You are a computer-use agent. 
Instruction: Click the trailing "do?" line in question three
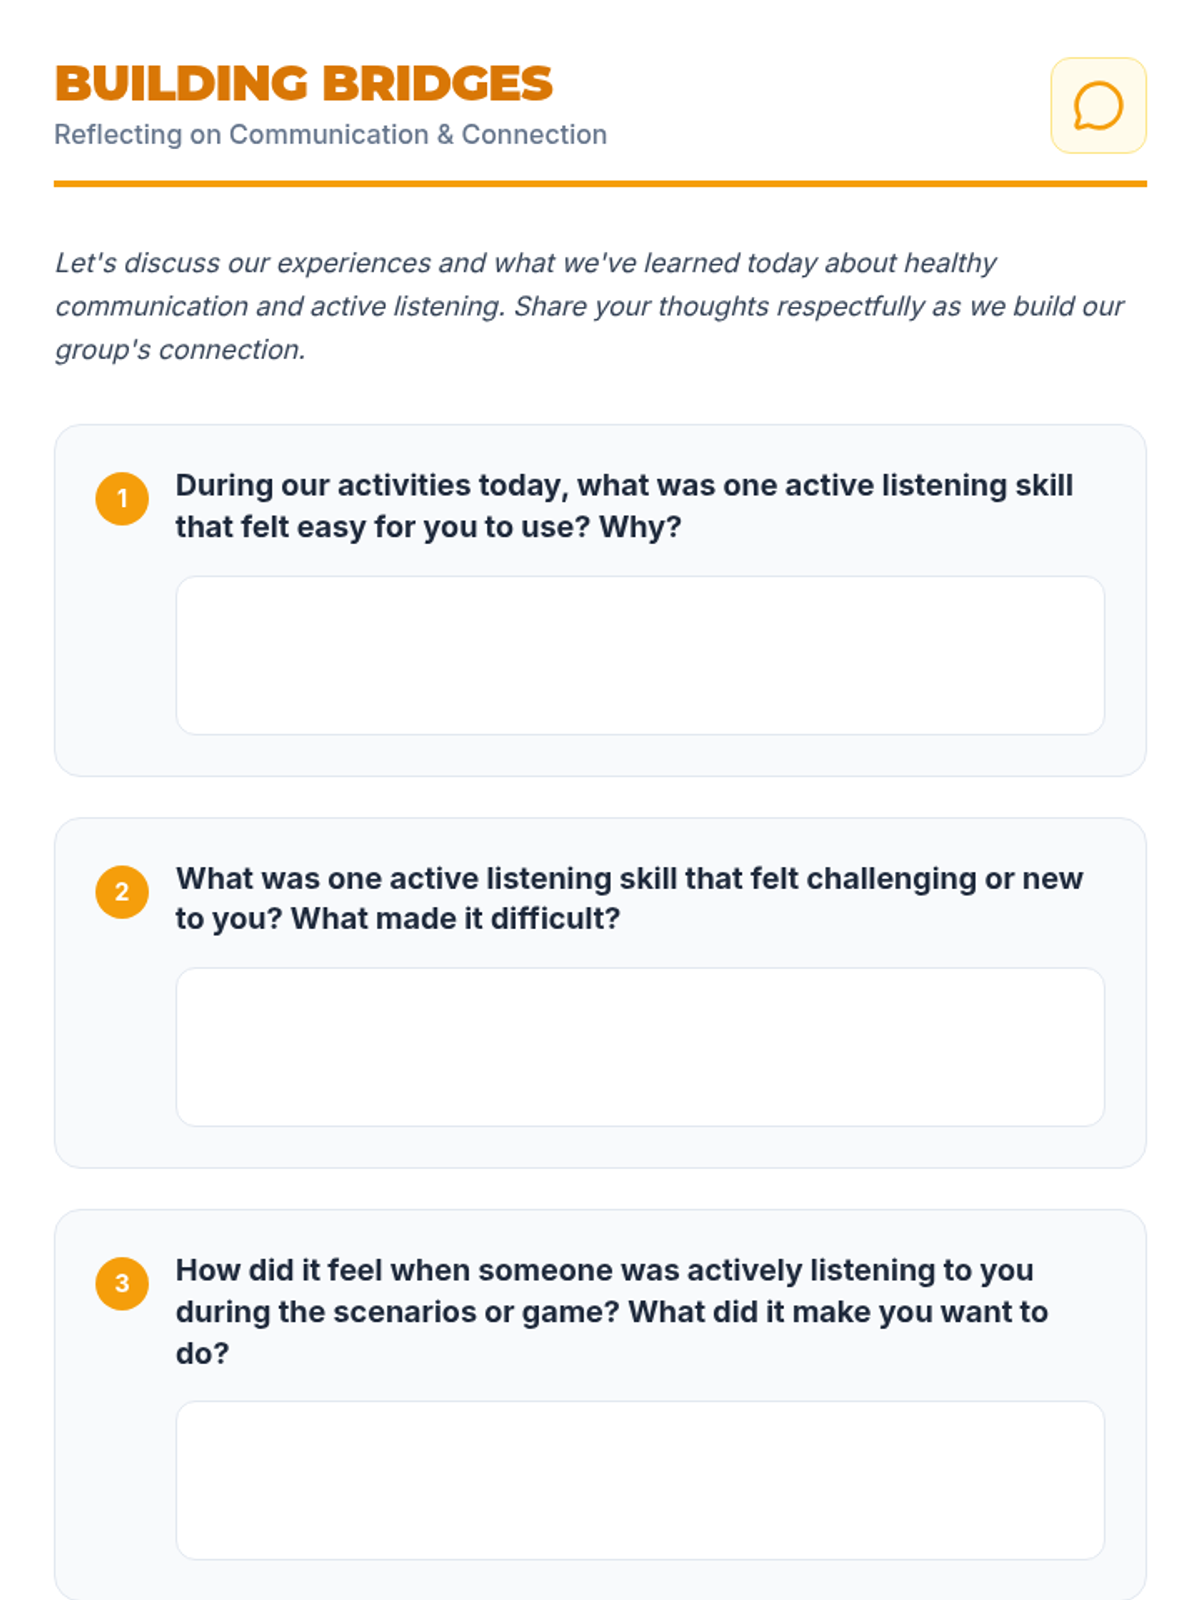pos(202,1353)
